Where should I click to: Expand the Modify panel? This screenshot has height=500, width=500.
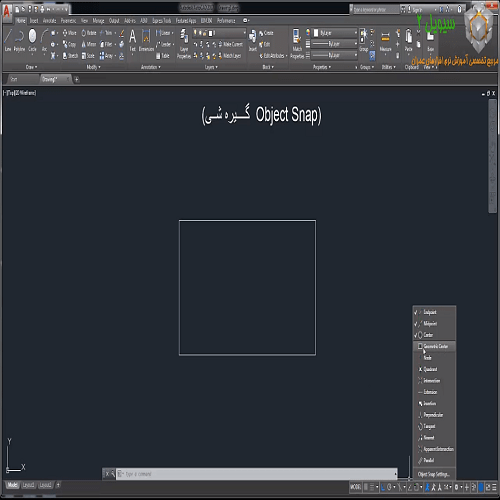click(94, 67)
